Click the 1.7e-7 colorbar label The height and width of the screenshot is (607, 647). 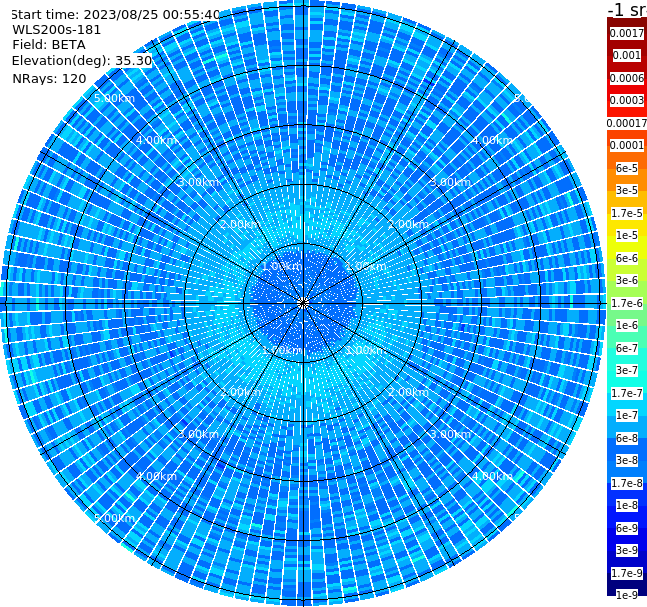[627, 393]
